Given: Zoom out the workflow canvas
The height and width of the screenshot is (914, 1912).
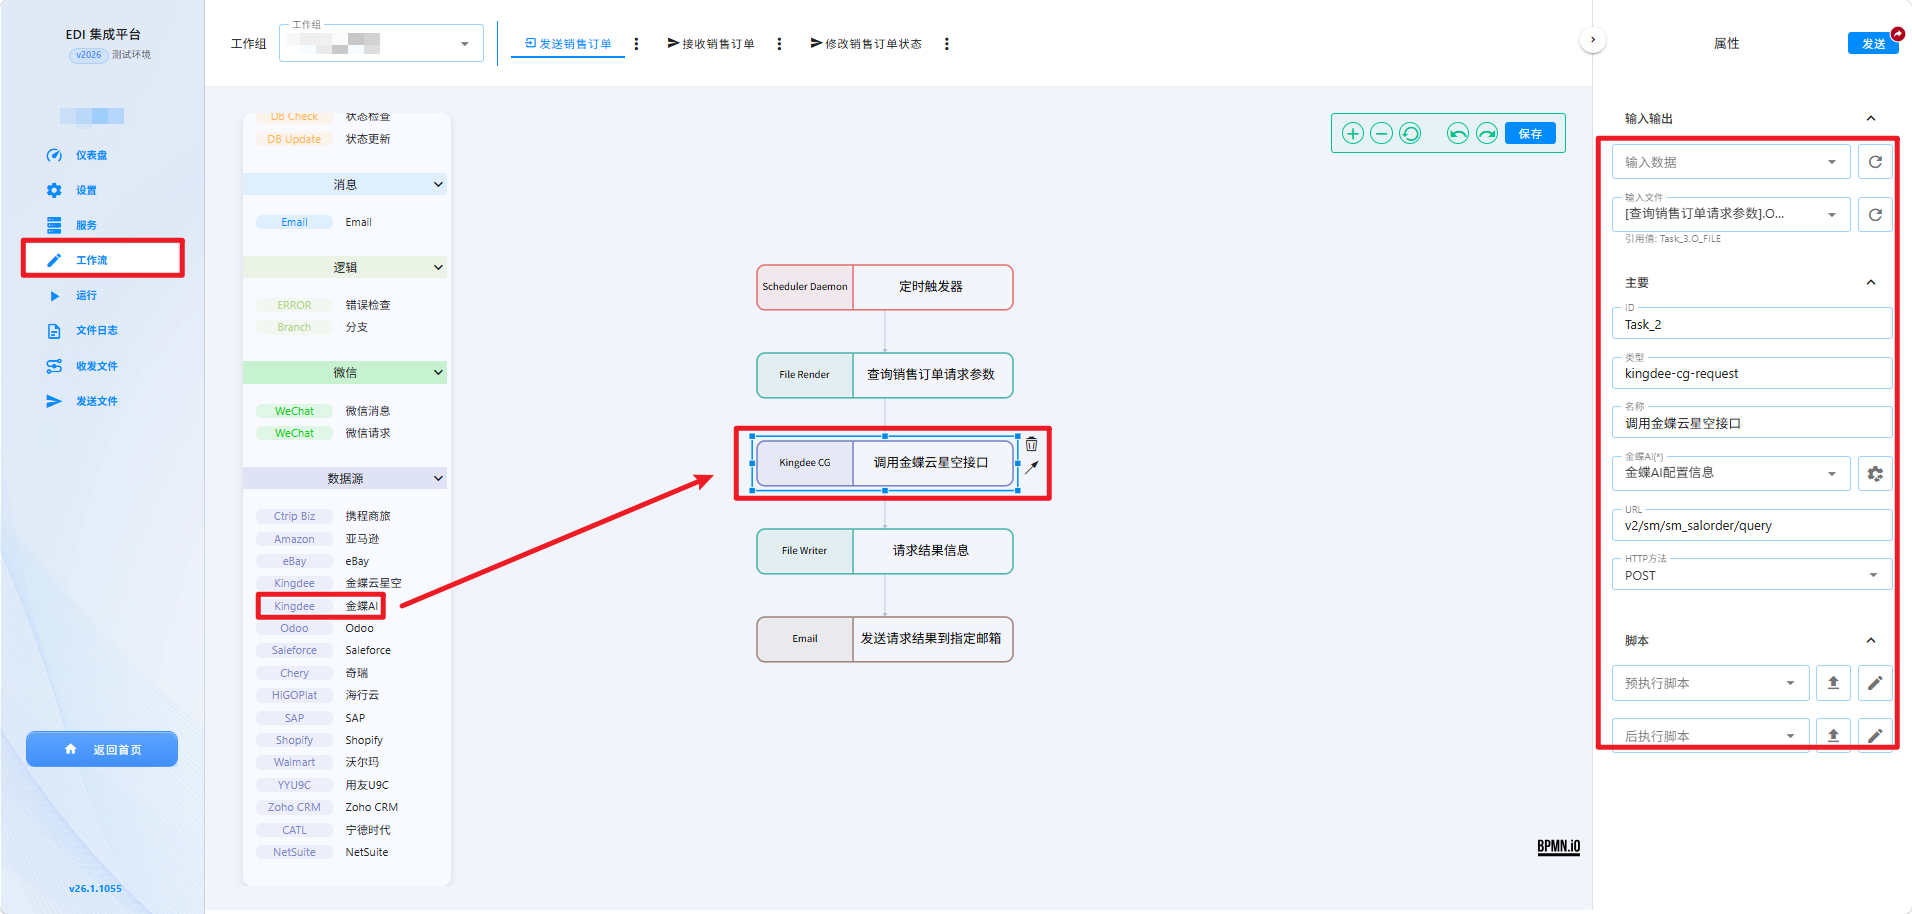Looking at the screenshot, I should [1381, 133].
